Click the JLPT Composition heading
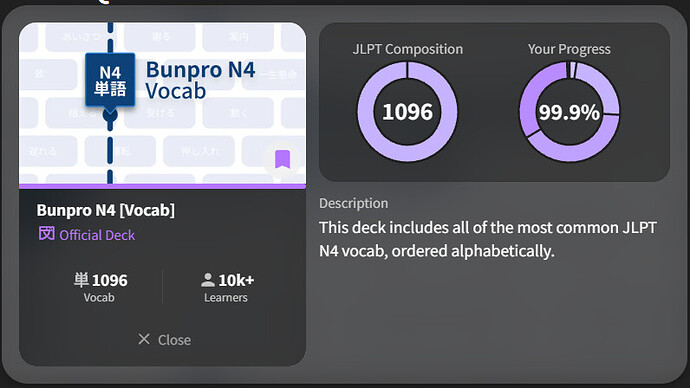The height and width of the screenshot is (388, 690). pyautogui.click(x=407, y=49)
